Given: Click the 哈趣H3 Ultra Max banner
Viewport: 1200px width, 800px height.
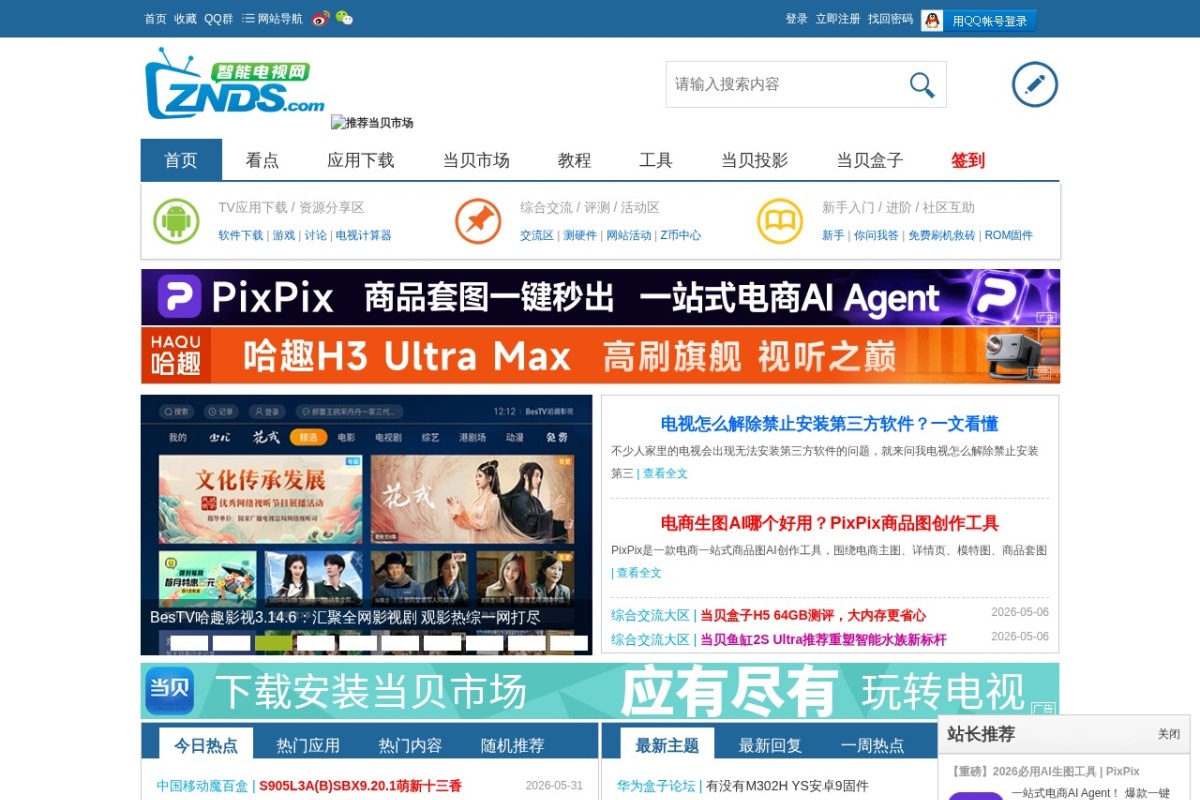Looking at the screenshot, I should point(600,355).
